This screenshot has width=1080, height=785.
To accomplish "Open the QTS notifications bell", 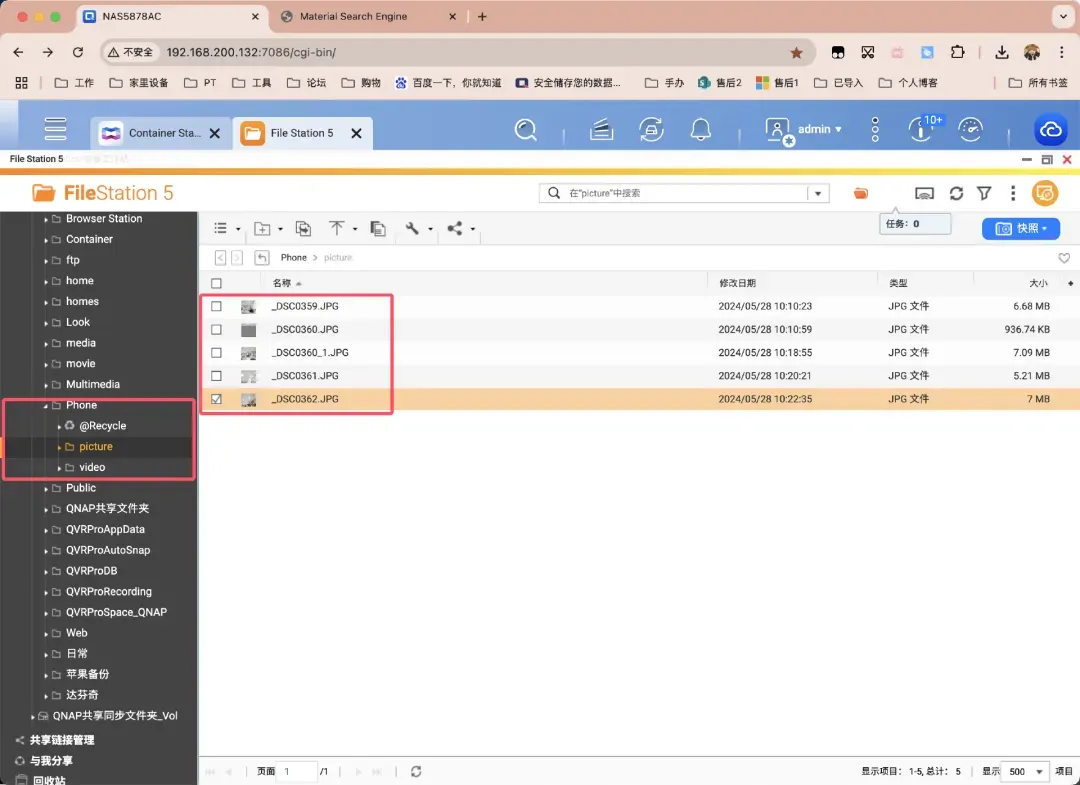I will 701,129.
